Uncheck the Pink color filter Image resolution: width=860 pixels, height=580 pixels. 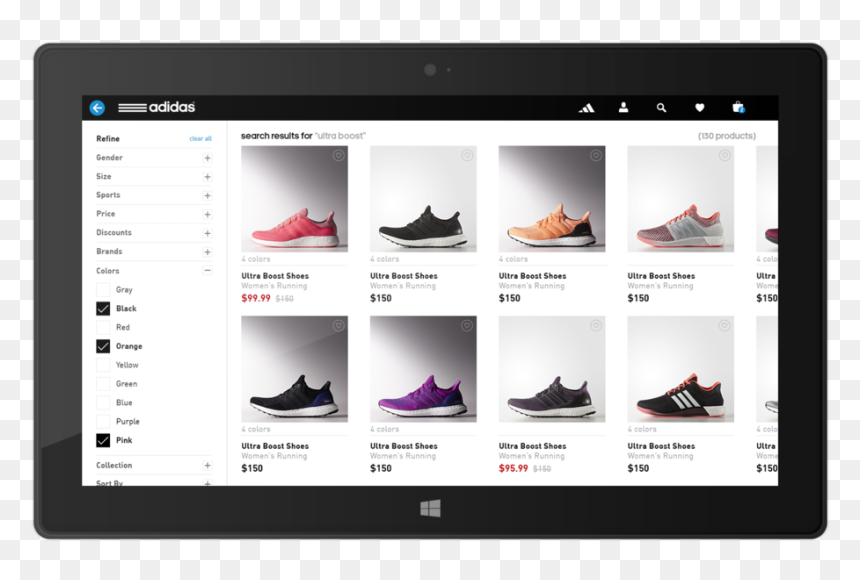pos(103,440)
